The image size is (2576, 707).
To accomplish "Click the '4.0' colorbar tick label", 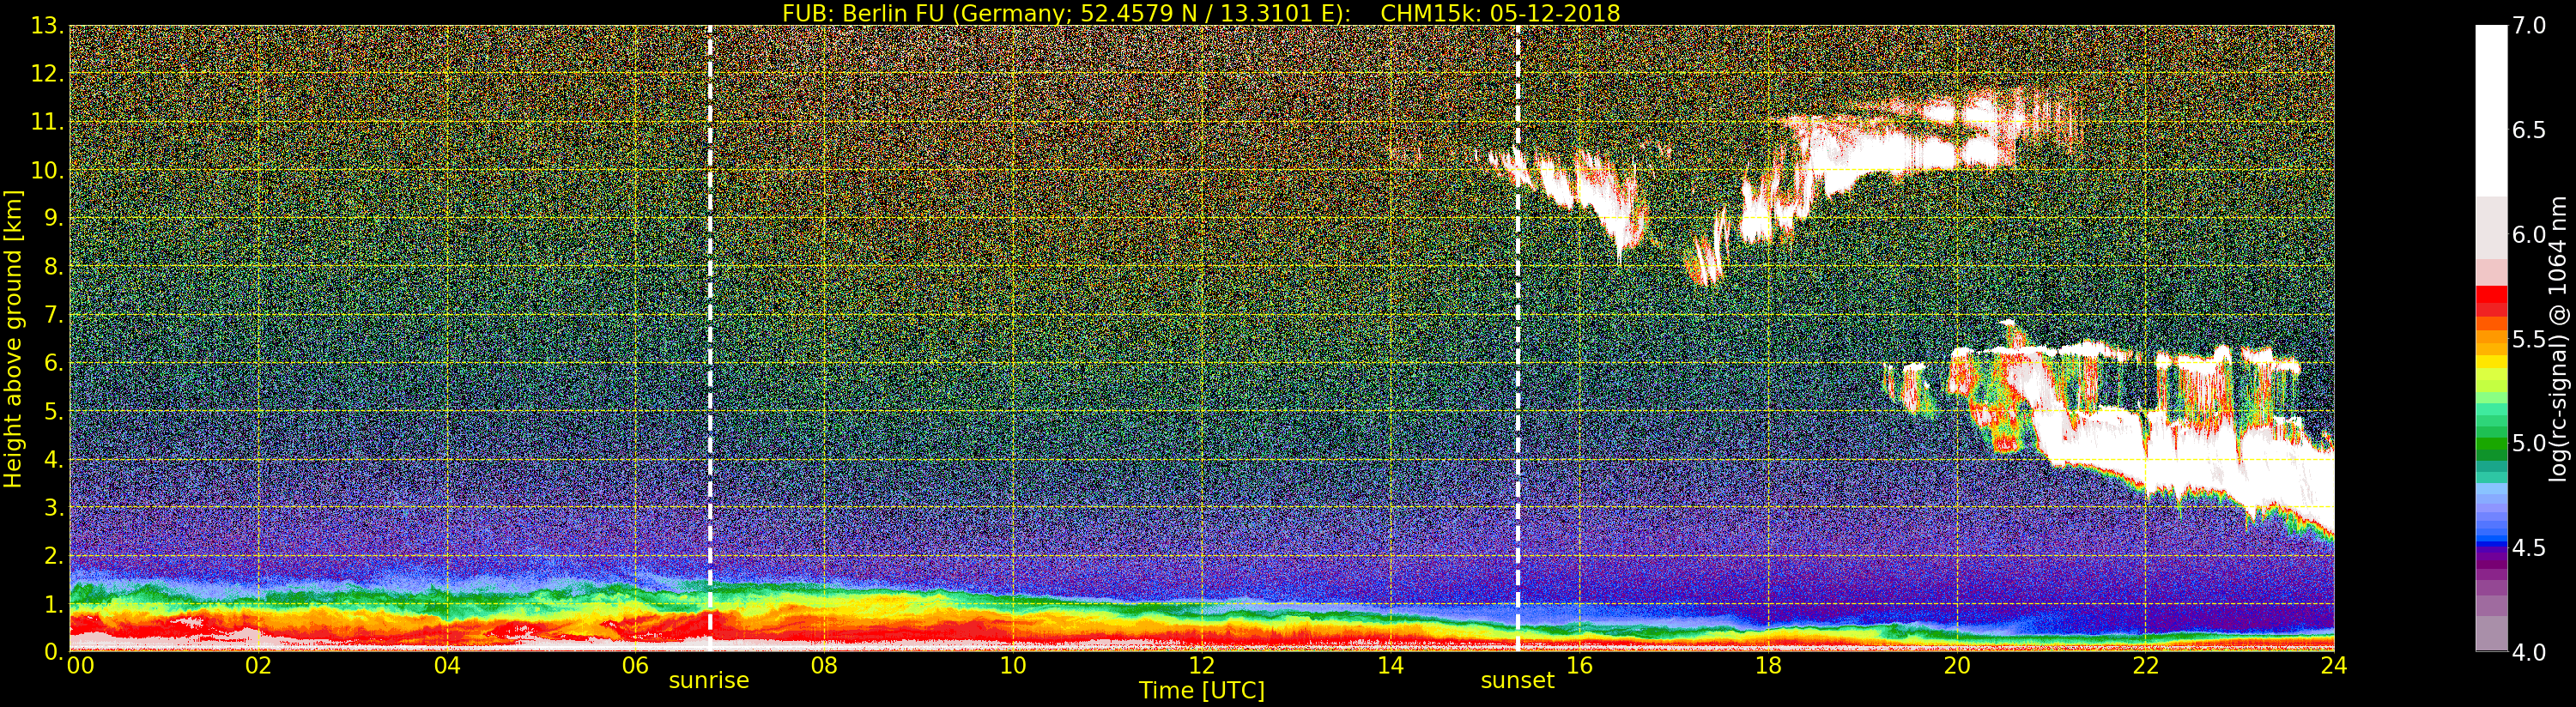I will pos(2529,652).
